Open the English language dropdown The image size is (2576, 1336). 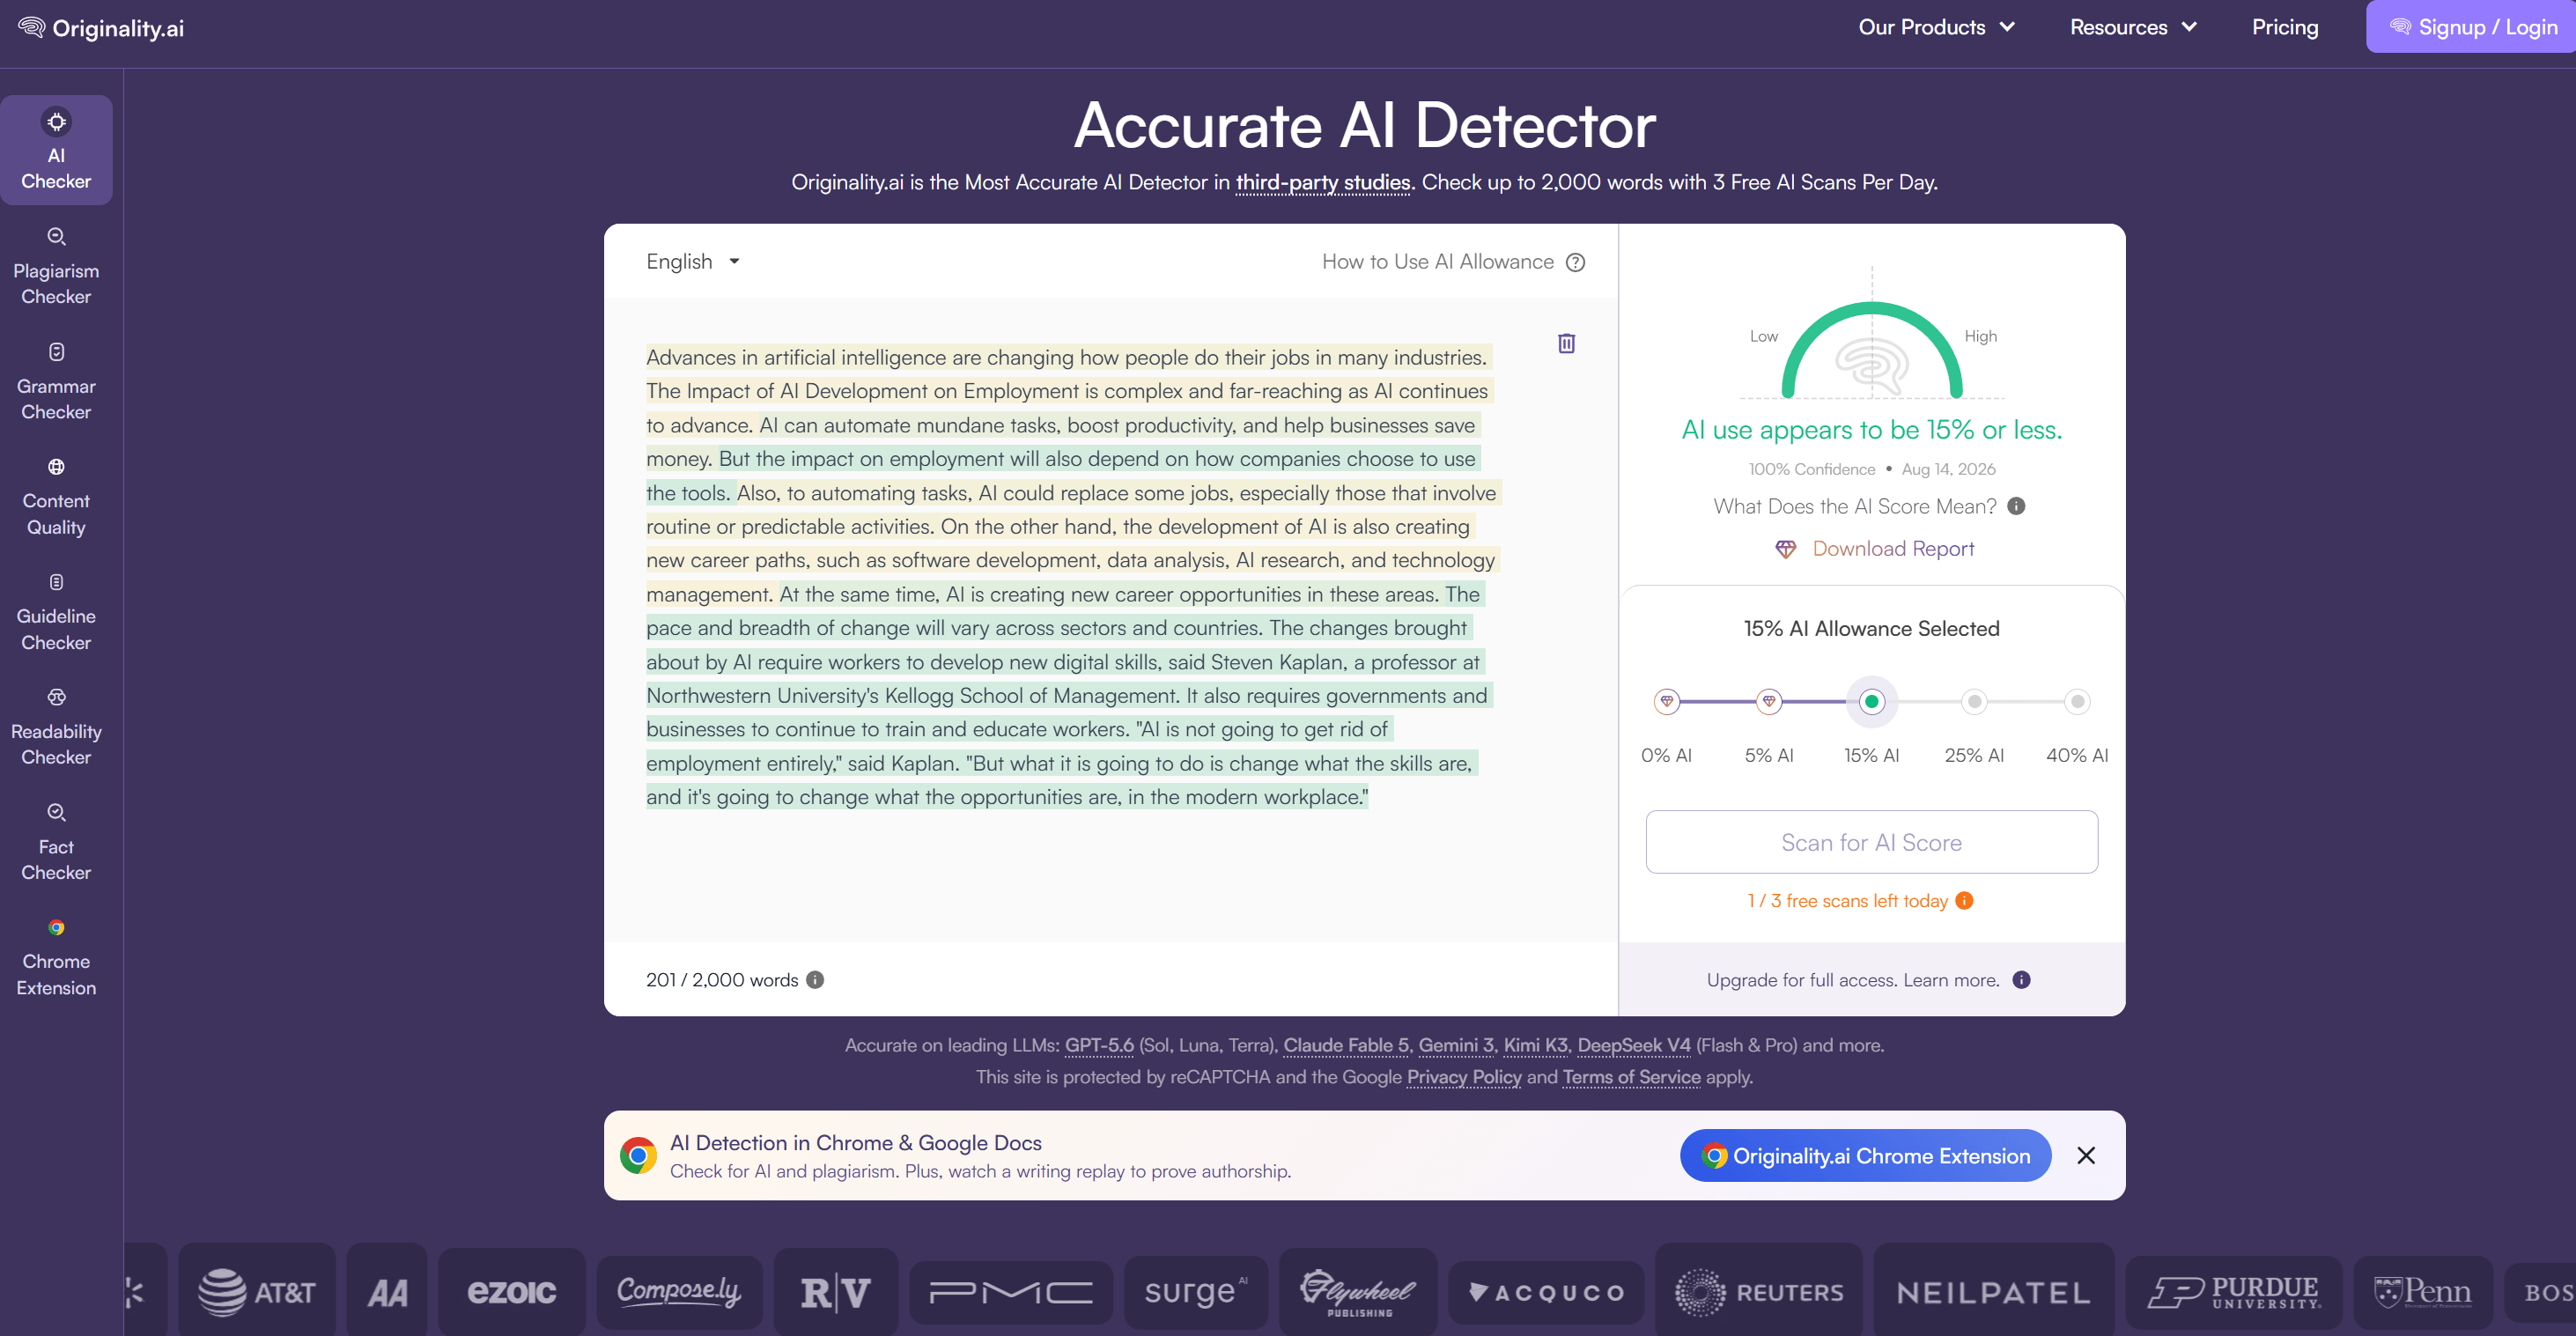coord(693,262)
